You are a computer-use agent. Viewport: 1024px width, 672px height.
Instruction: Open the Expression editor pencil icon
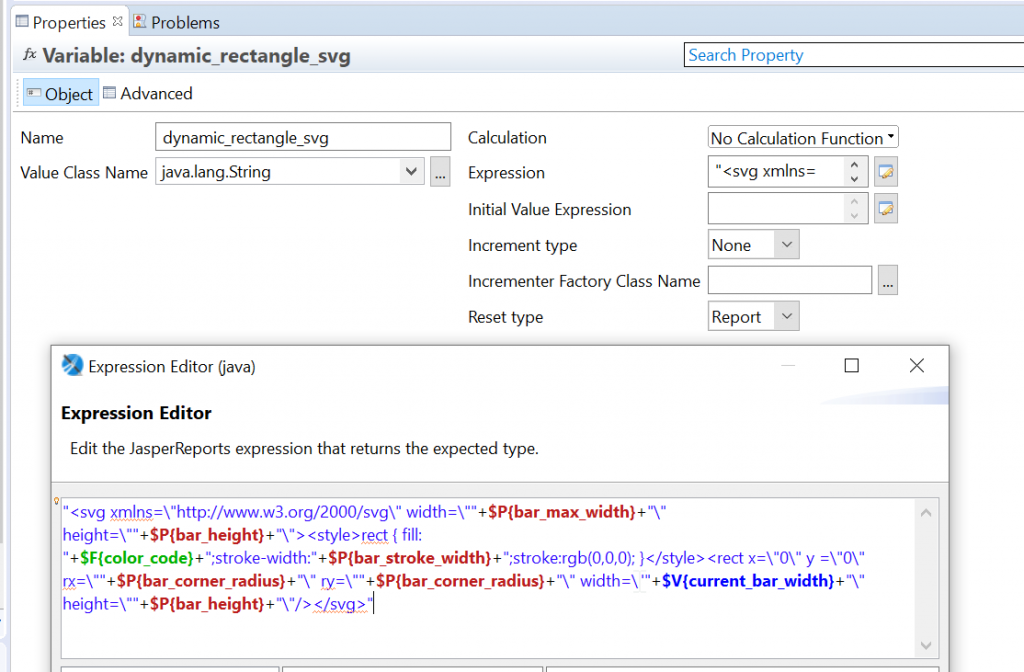(x=888, y=172)
